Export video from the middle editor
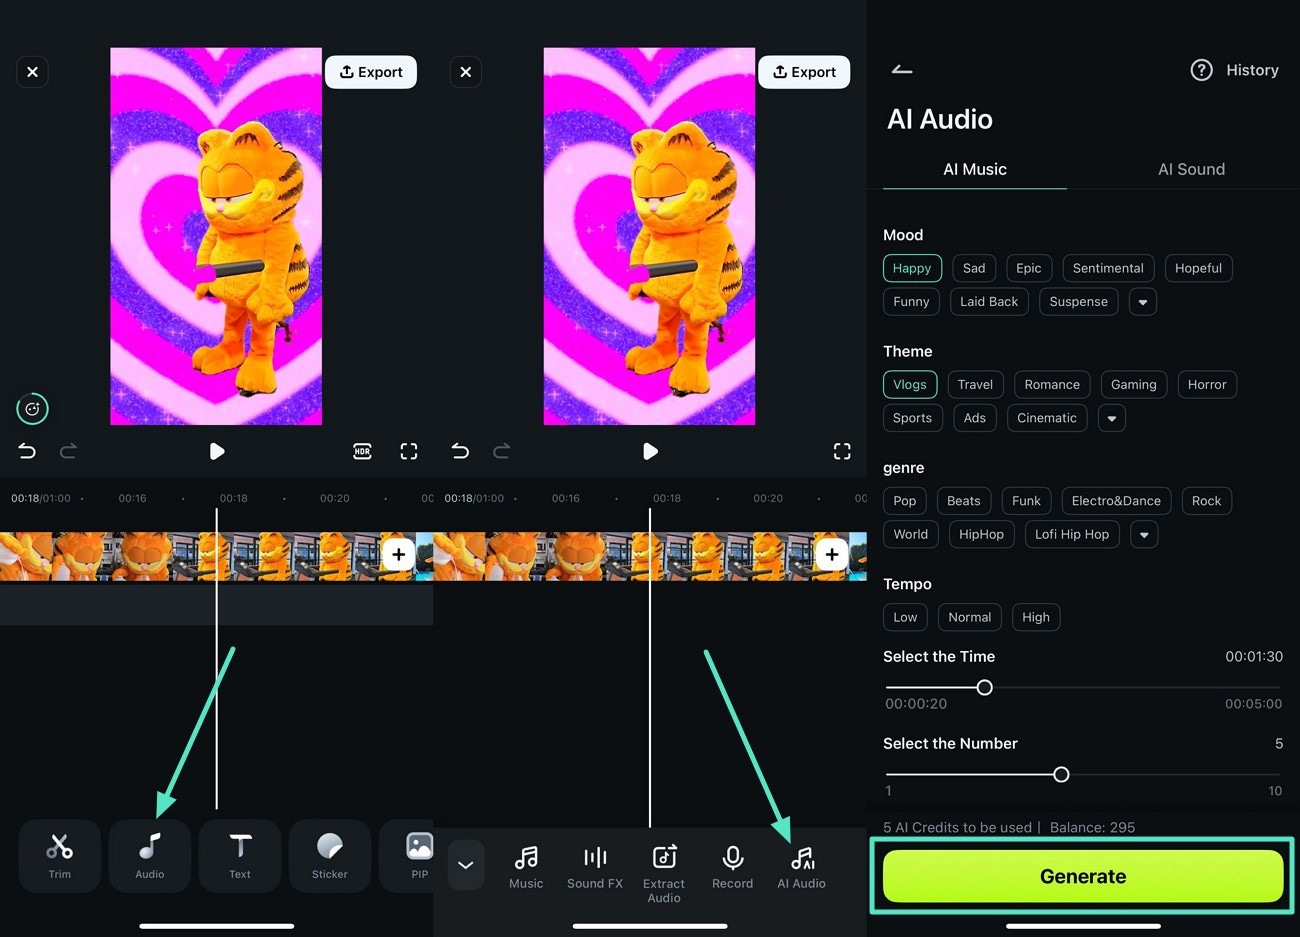 pyautogui.click(x=804, y=72)
